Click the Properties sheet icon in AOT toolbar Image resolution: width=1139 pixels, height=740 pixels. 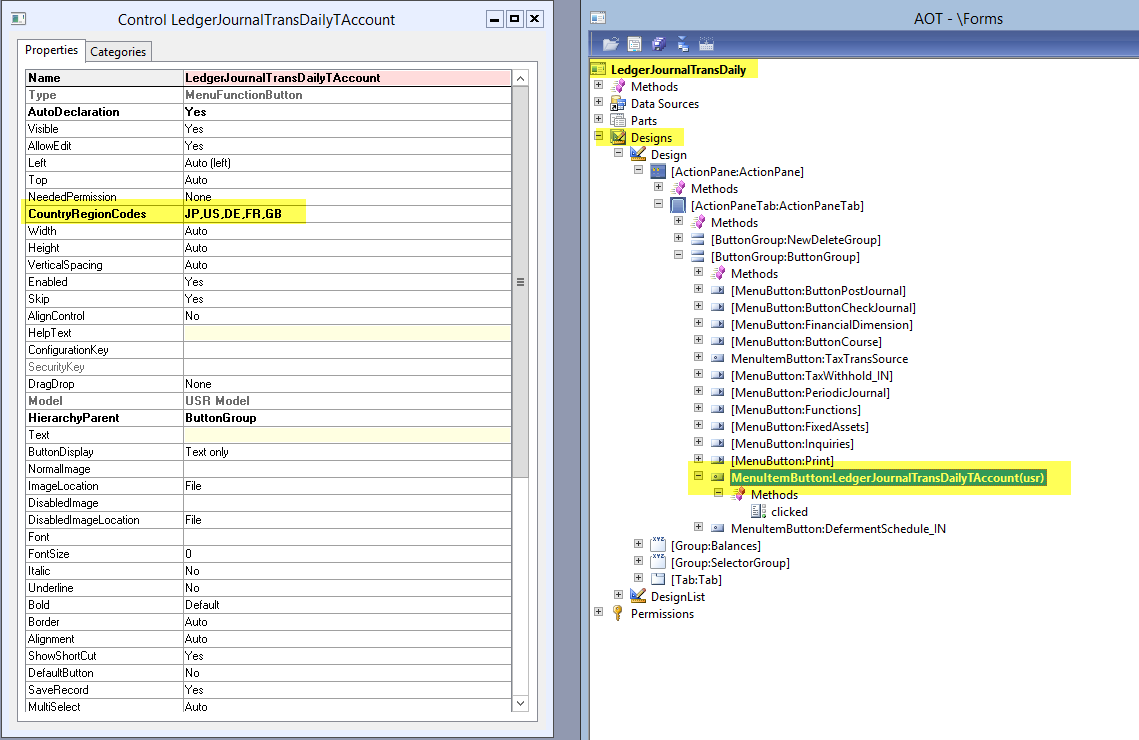click(x=634, y=44)
